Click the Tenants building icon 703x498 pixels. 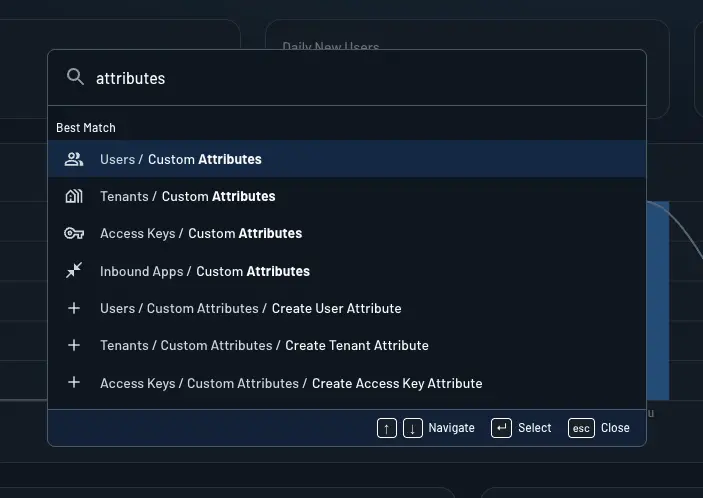click(74, 196)
